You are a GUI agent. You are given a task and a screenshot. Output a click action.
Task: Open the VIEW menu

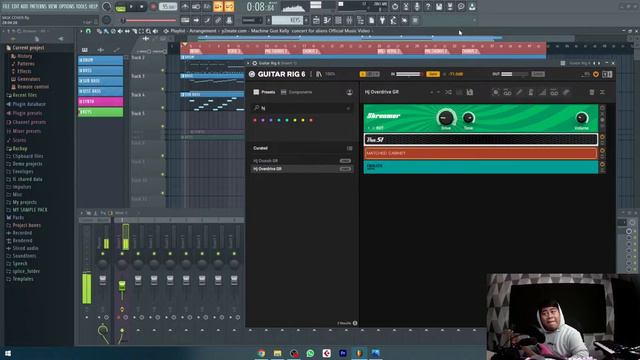[x=53, y=7]
